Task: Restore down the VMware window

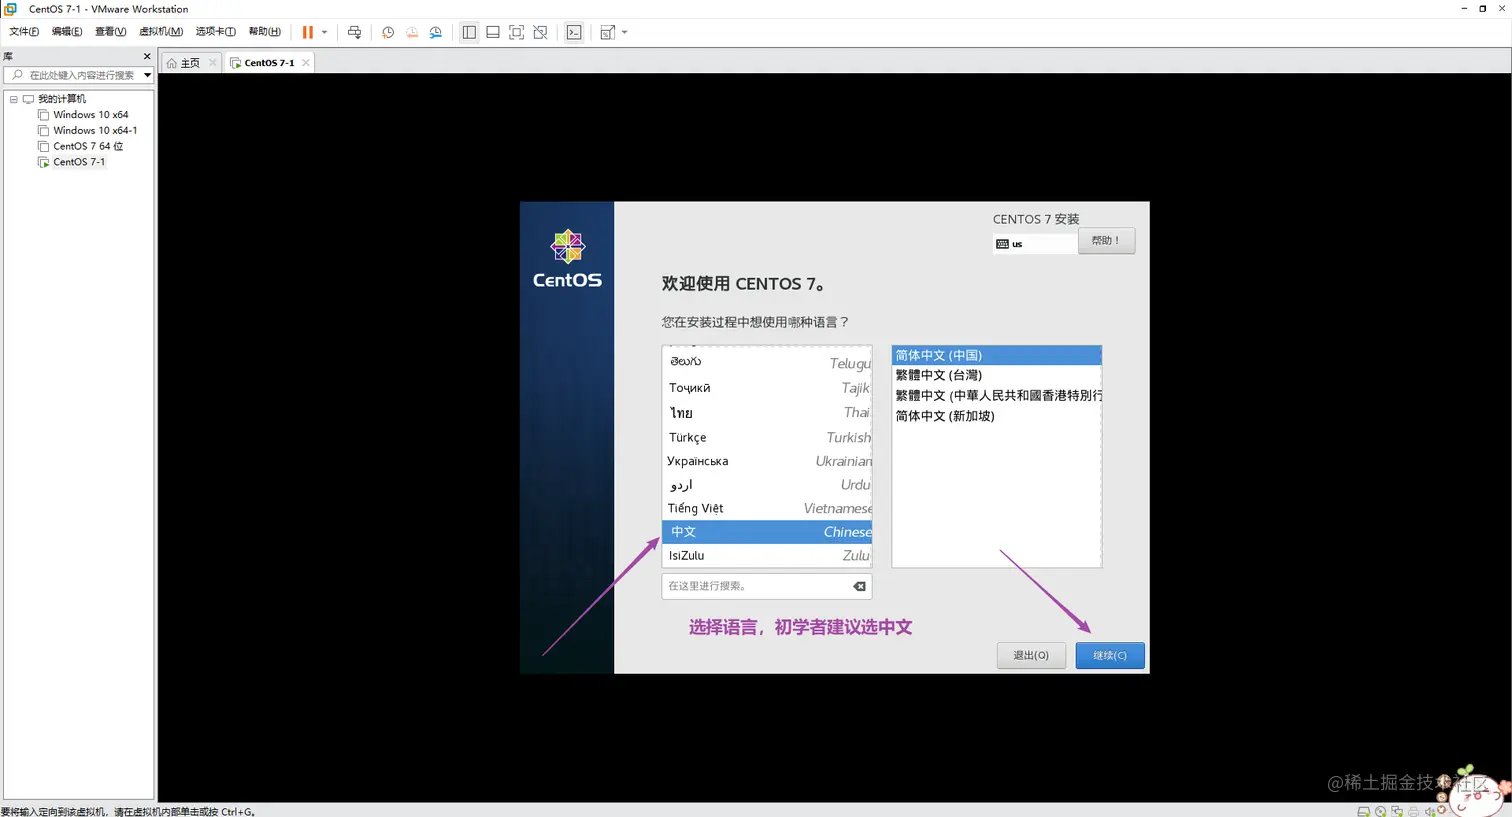Action: click(1482, 9)
